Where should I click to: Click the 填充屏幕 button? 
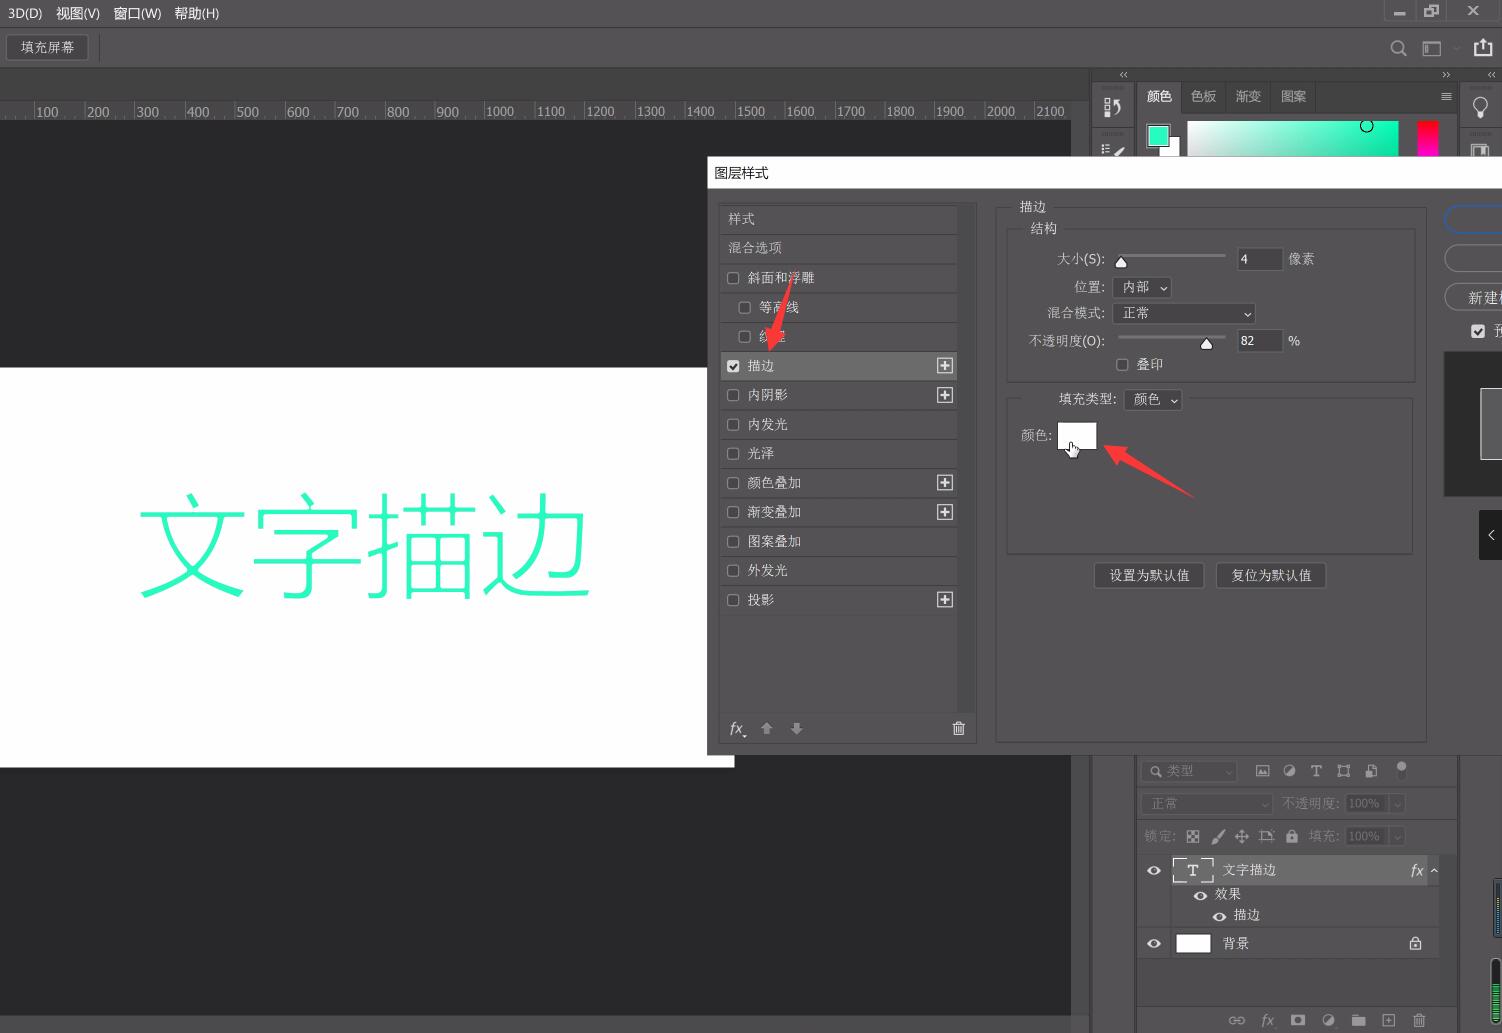[47, 47]
